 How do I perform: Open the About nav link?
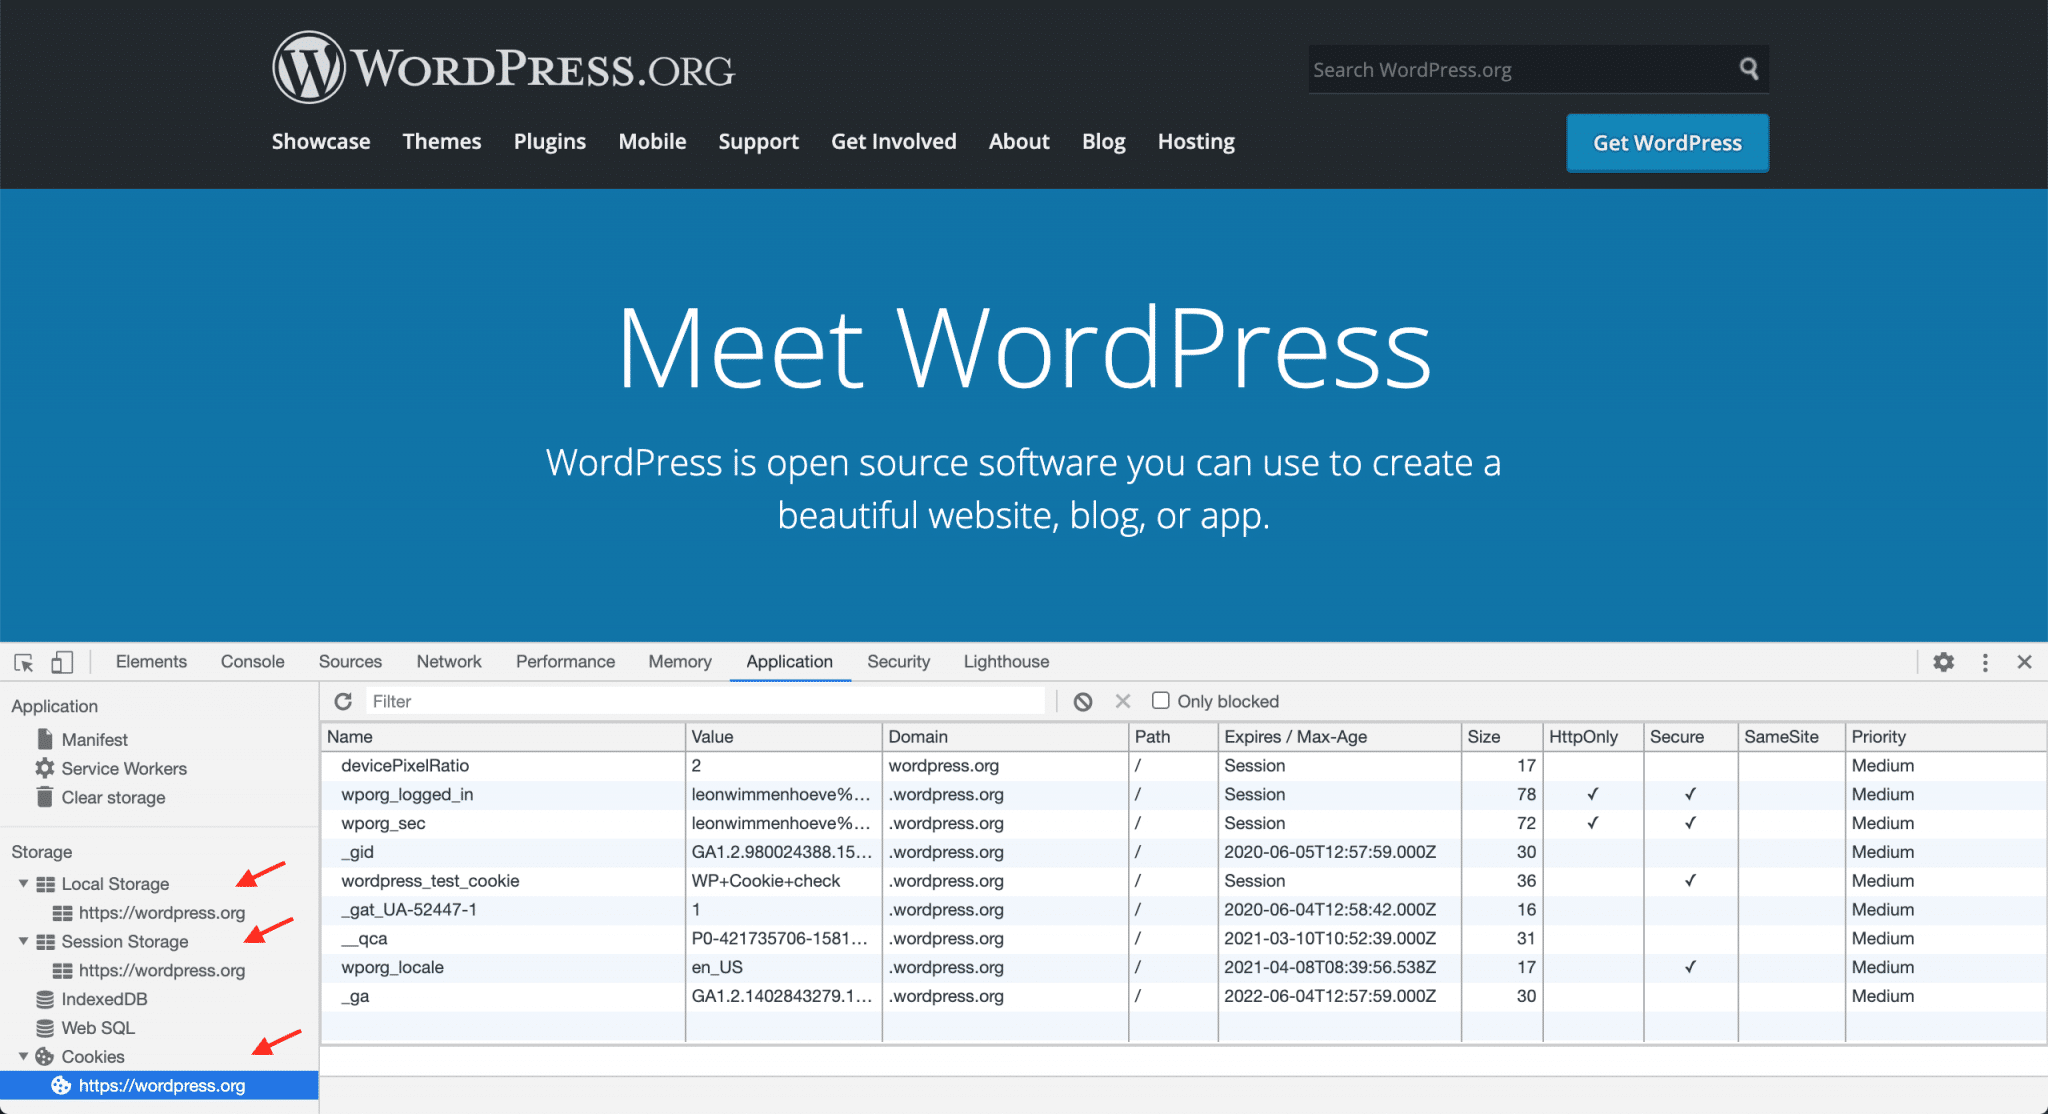coord(1019,141)
